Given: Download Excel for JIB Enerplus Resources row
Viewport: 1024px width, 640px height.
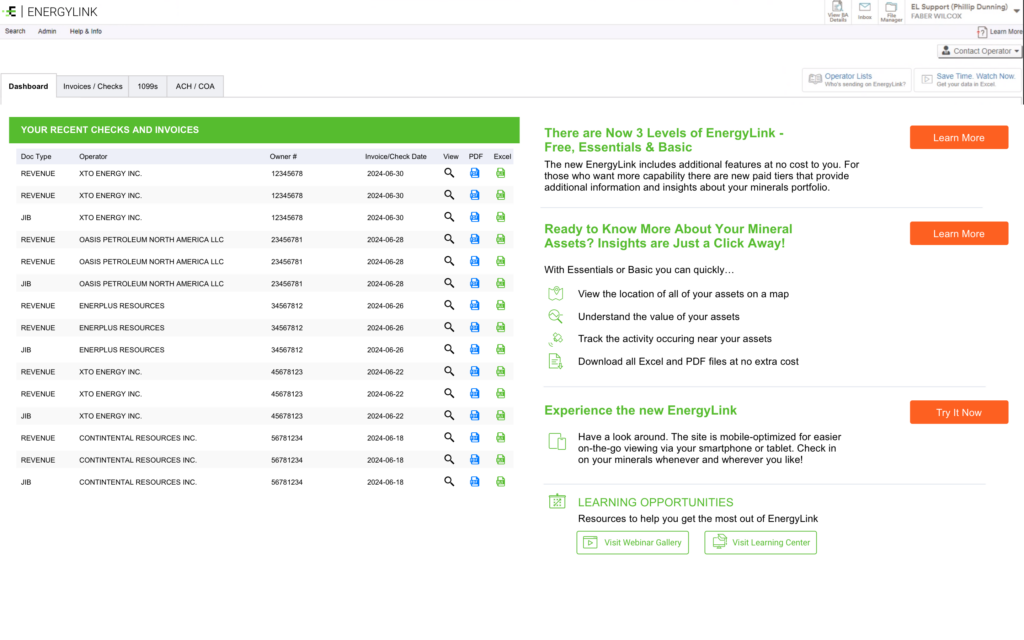Looking at the screenshot, I should pyautogui.click(x=500, y=349).
